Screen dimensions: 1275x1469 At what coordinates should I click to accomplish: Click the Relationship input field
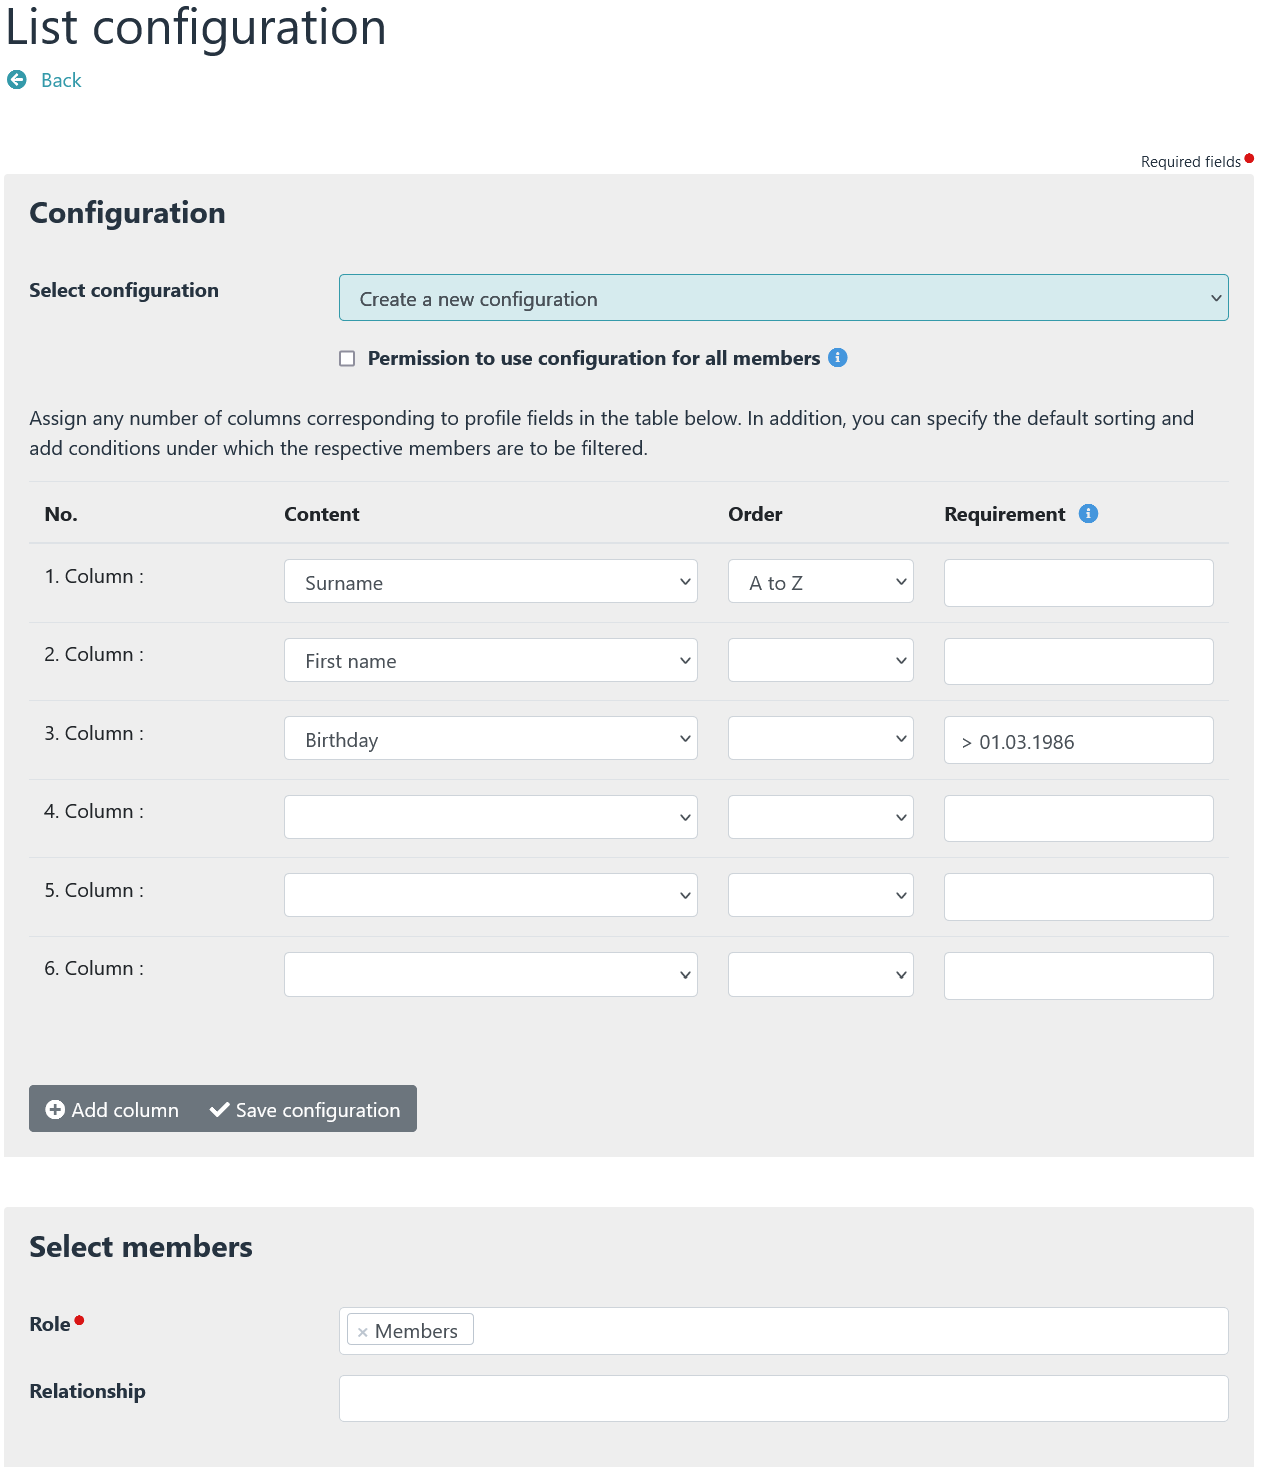point(784,1398)
